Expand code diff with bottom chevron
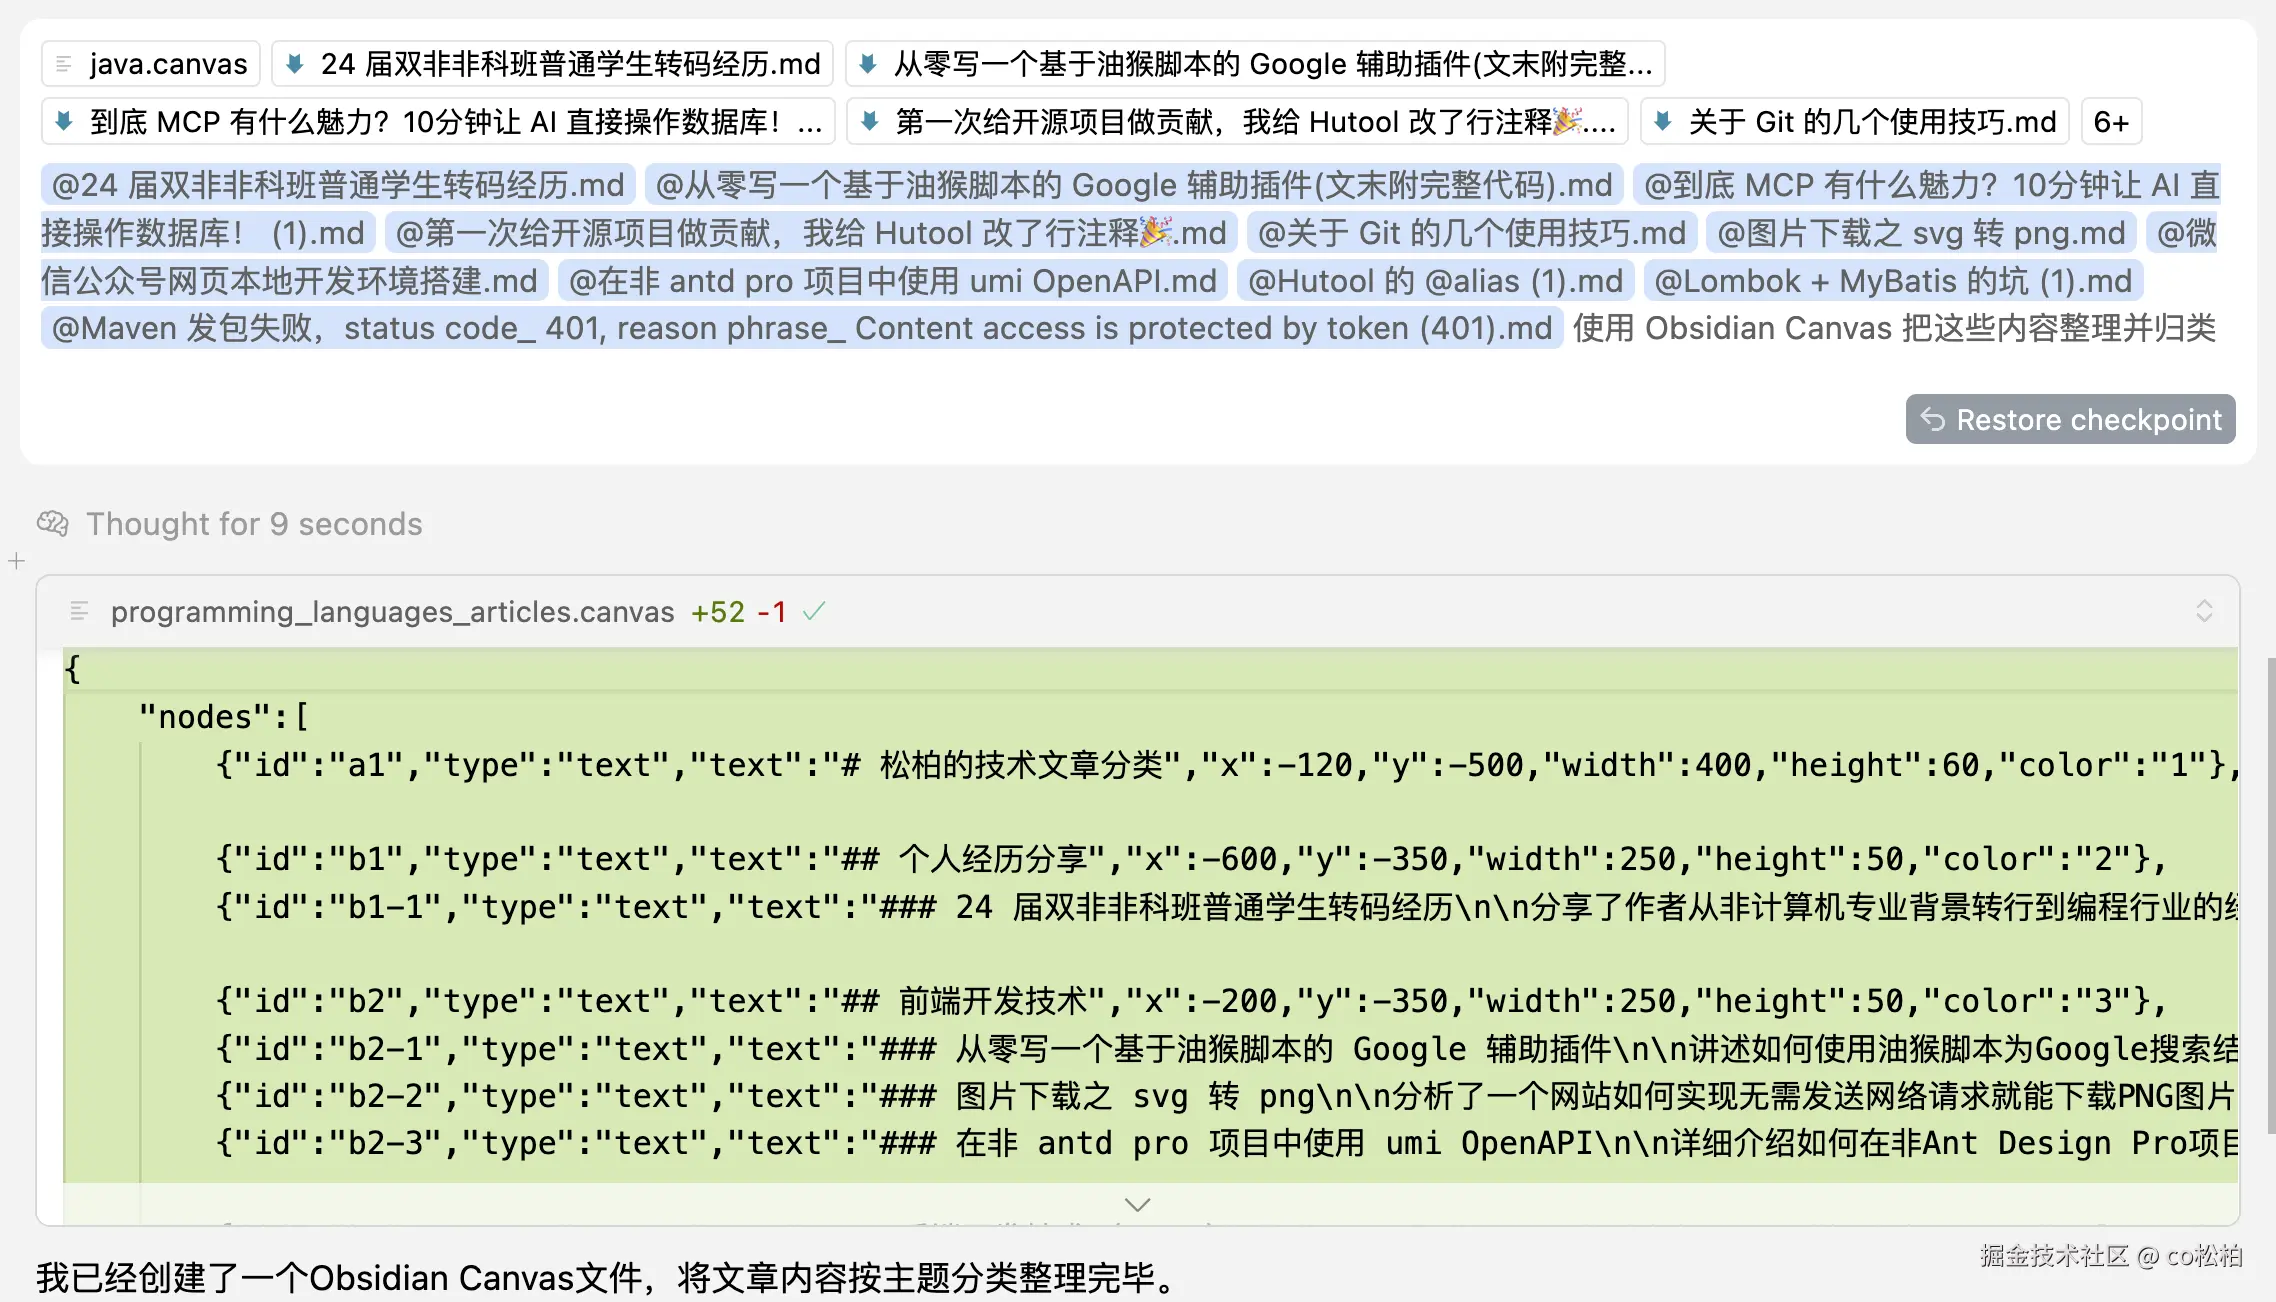This screenshot has height=1302, width=2276. click(x=1137, y=1204)
